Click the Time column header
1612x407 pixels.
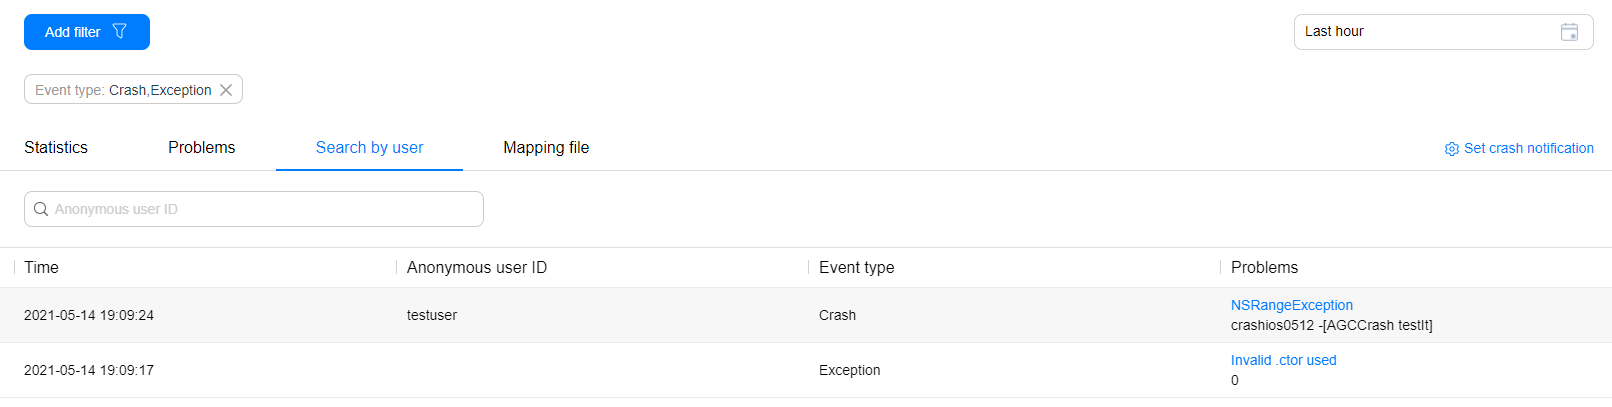42,268
